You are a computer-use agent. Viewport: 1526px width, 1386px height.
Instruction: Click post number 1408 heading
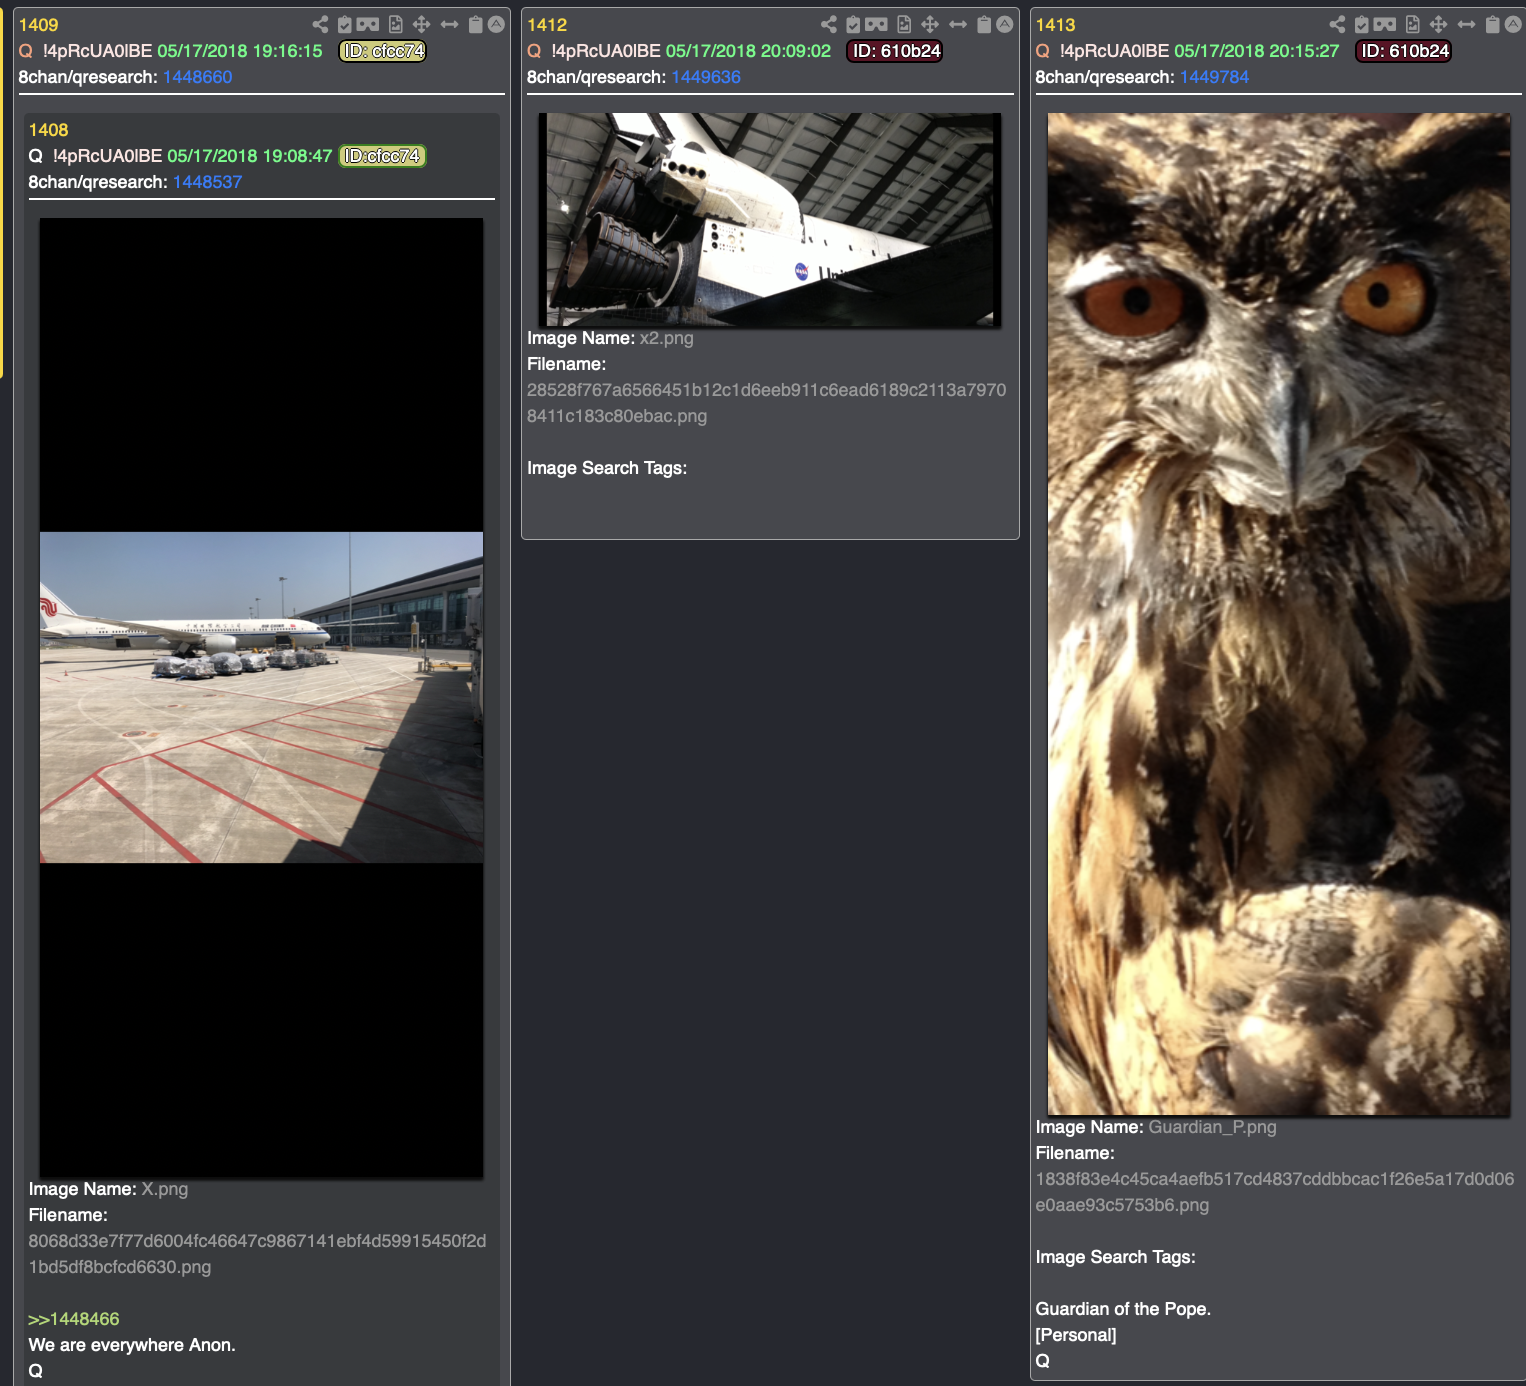(x=49, y=130)
